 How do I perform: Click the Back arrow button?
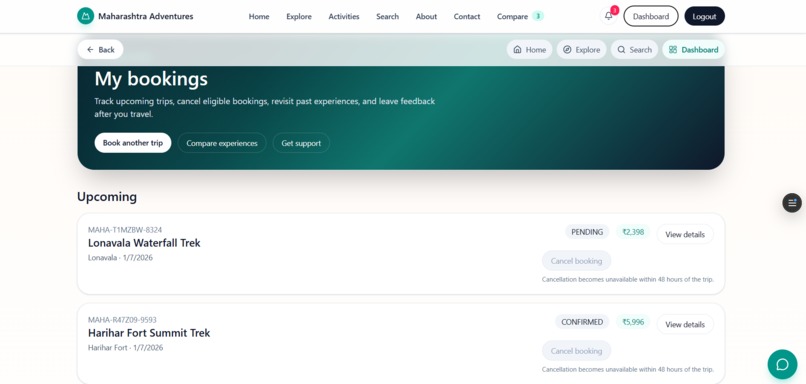coord(100,49)
